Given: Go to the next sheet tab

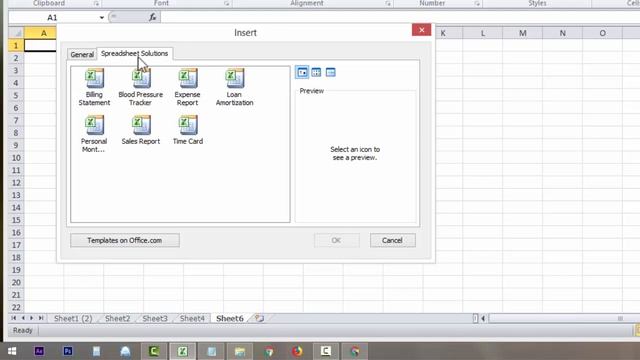Looking at the screenshot, I should point(32,318).
